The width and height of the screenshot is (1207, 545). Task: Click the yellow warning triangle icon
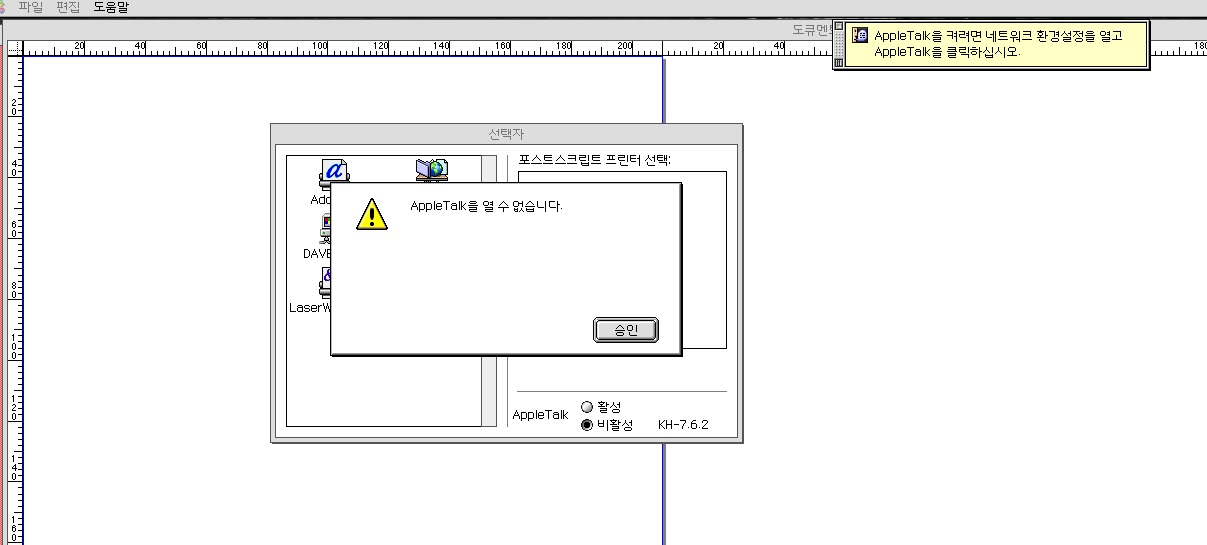pyautogui.click(x=371, y=214)
